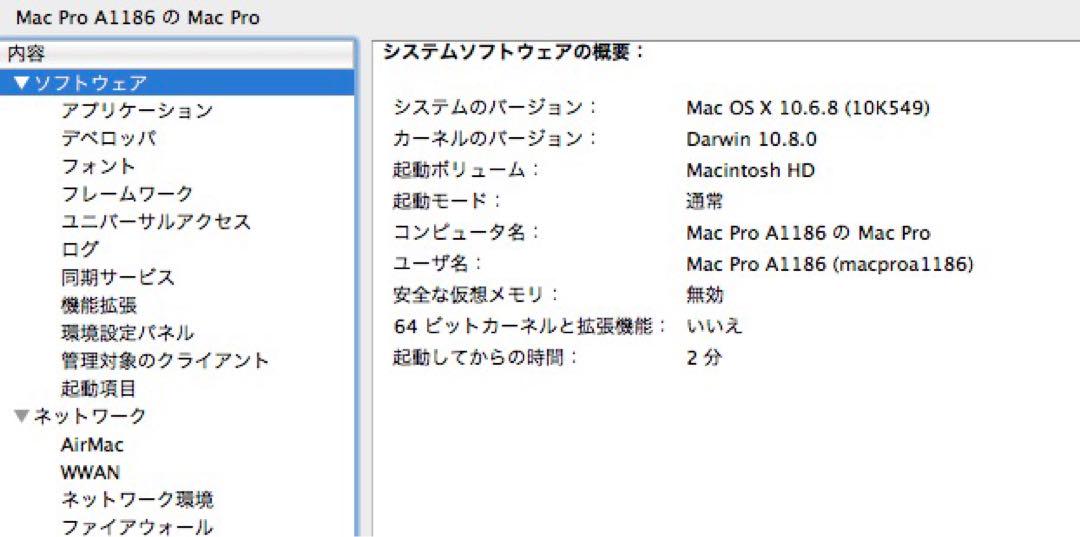Select アプリケーション in the sidebar
Image resolution: width=1080 pixels, height=537 pixels.
click(137, 111)
